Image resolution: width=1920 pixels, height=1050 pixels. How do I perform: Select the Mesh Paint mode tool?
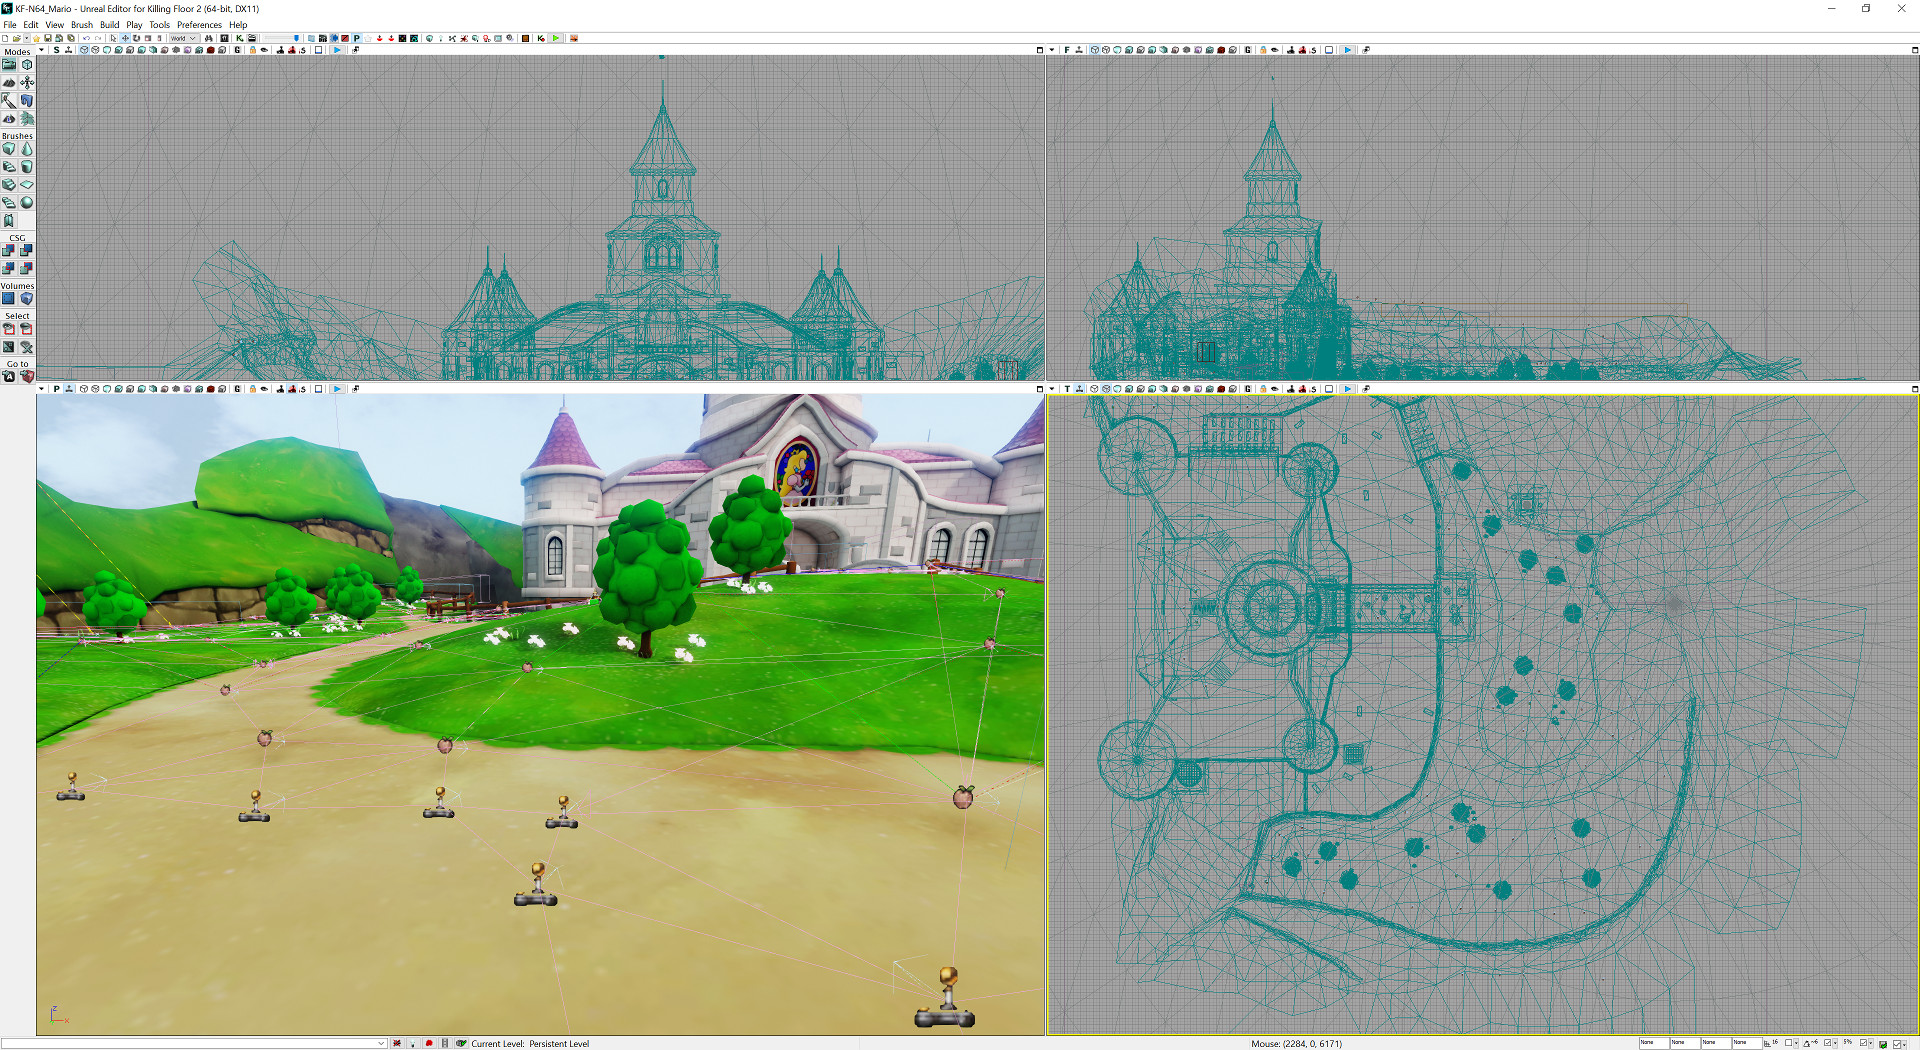coord(9,101)
